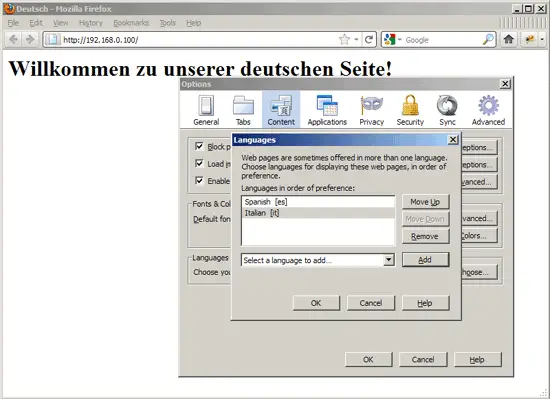Click the Move Down button
The height and width of the screenshot is (399, 550).
pos(425,219)
